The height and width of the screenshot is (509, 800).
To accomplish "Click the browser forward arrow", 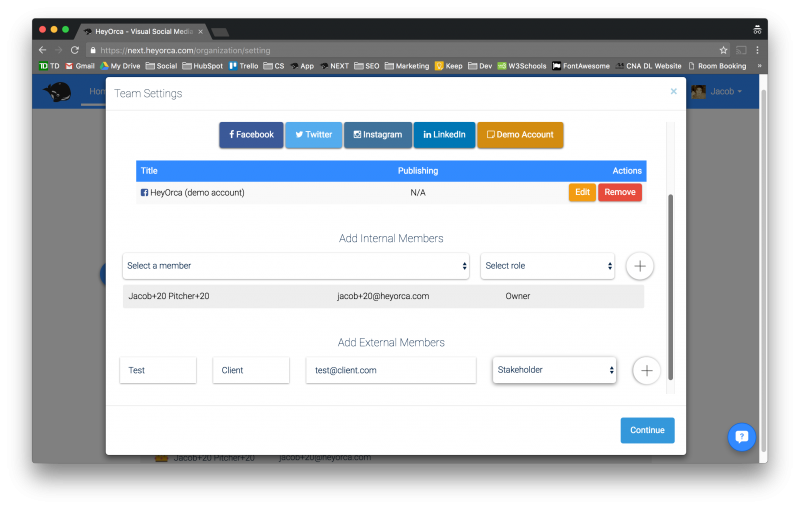I will point(59,50).
